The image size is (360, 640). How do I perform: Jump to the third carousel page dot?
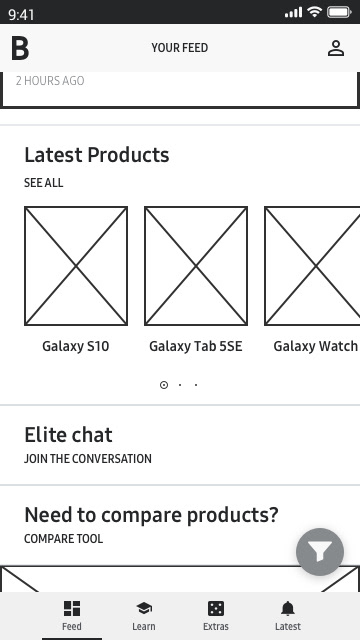pos(196,385)
